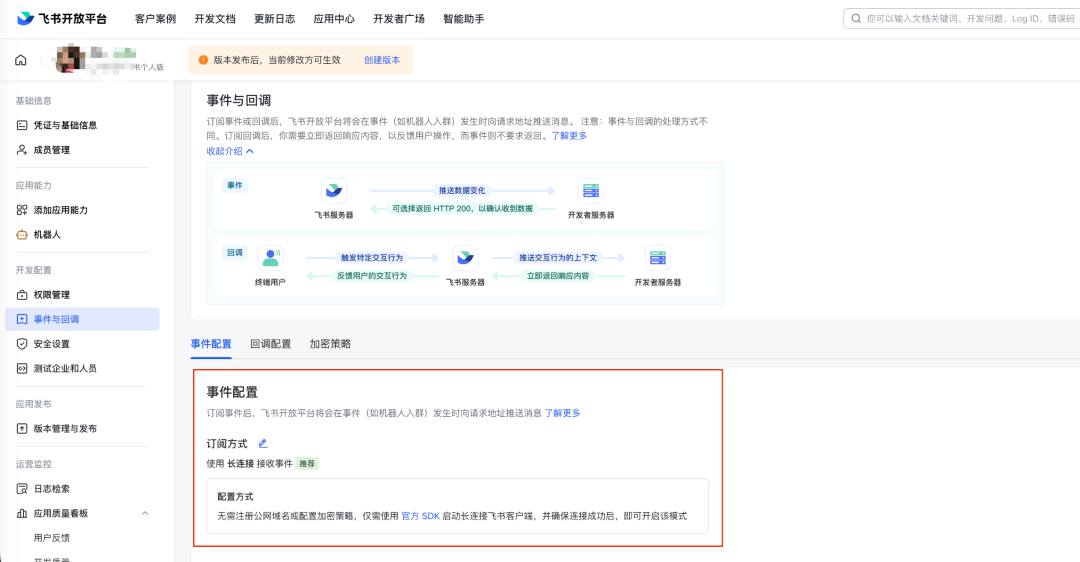
Task: Click the 推荐 green tag
Action: click(x=307, y=464)
